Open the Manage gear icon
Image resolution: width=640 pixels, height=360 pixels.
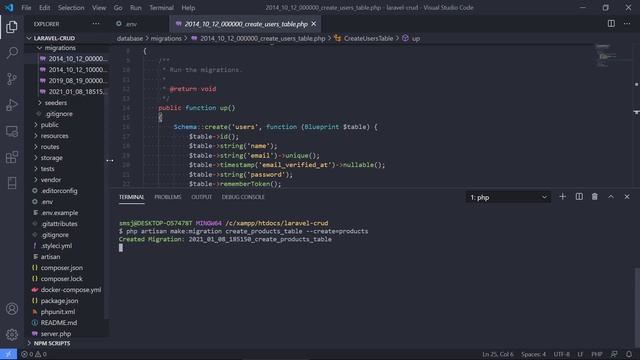(12, 335)
